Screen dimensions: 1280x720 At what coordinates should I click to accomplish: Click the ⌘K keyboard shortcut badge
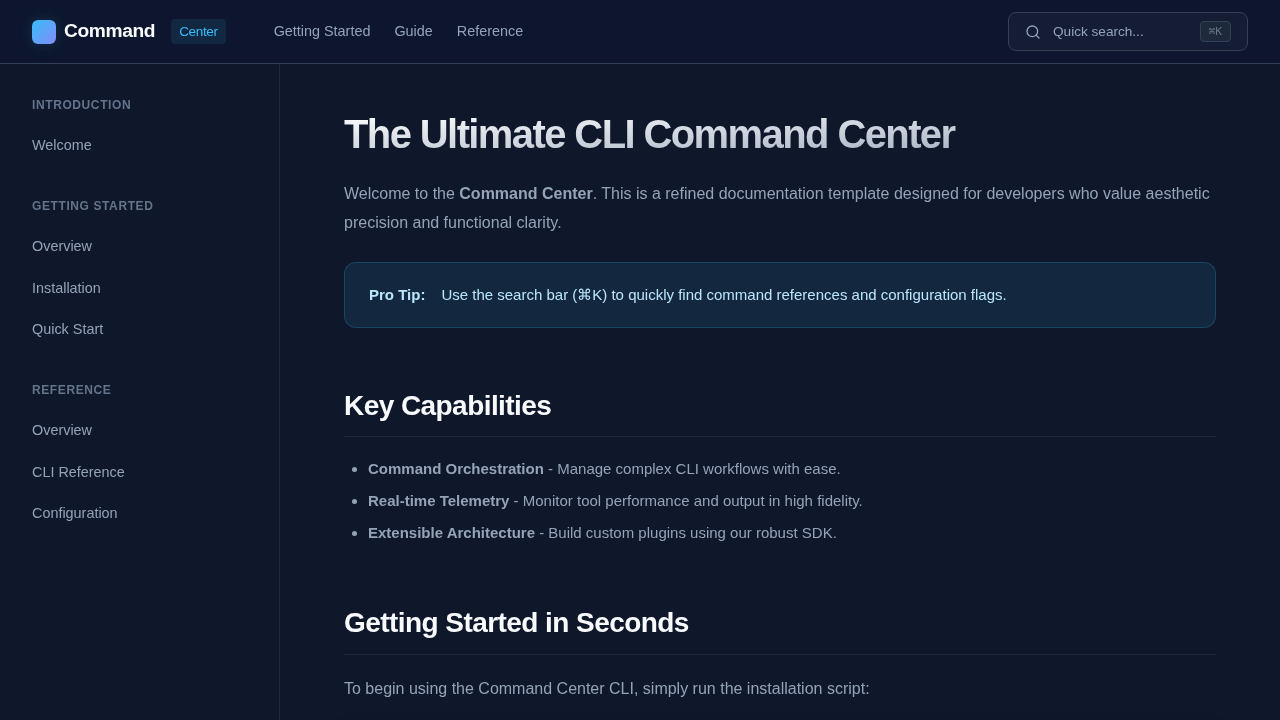point(1215,32)
